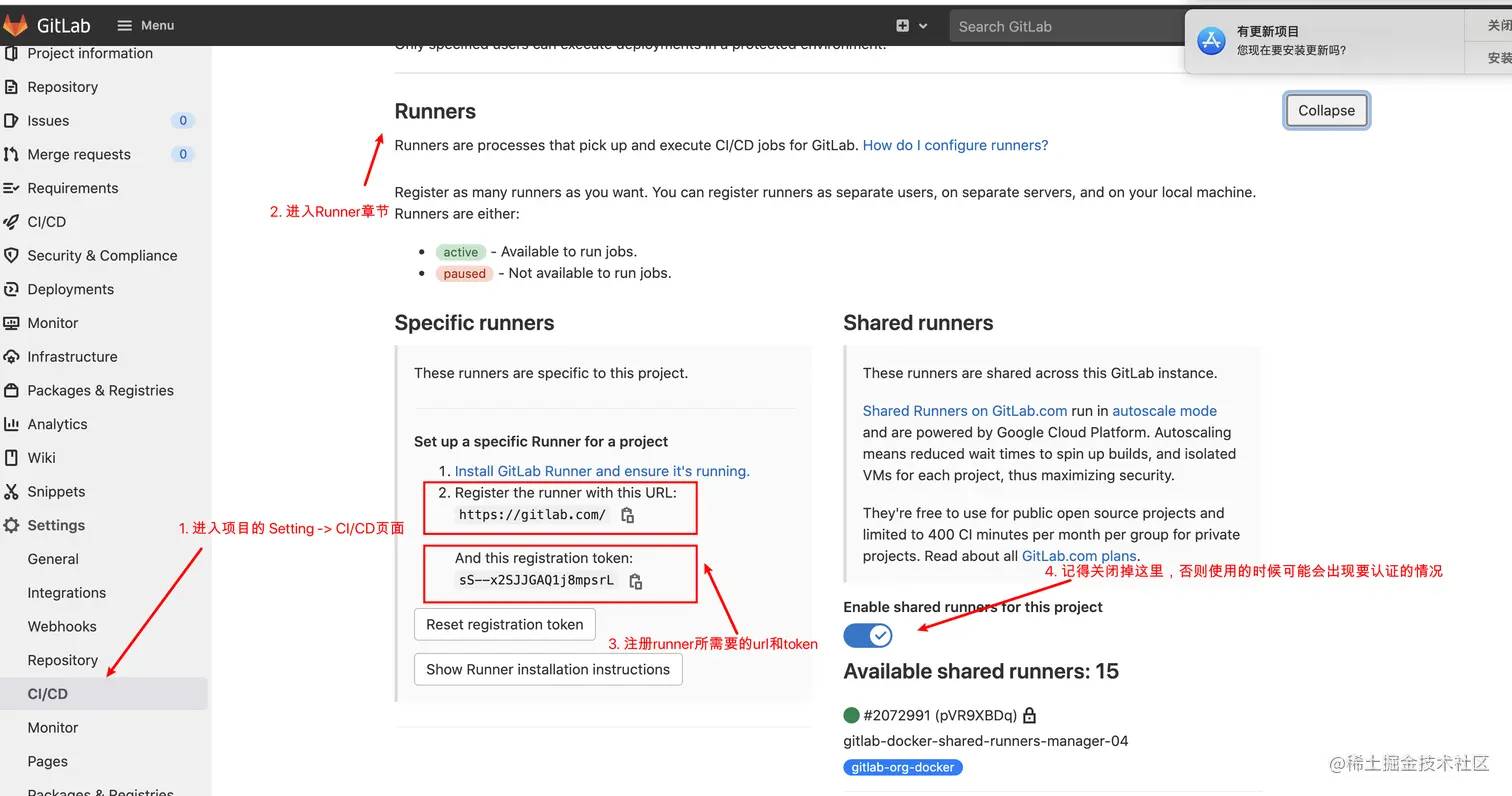The height and width of the screenshot is (796, 1512).
Task: Click gitlab-docker-shared-runners-manager-04 runner name
Action: click(986, 741)
